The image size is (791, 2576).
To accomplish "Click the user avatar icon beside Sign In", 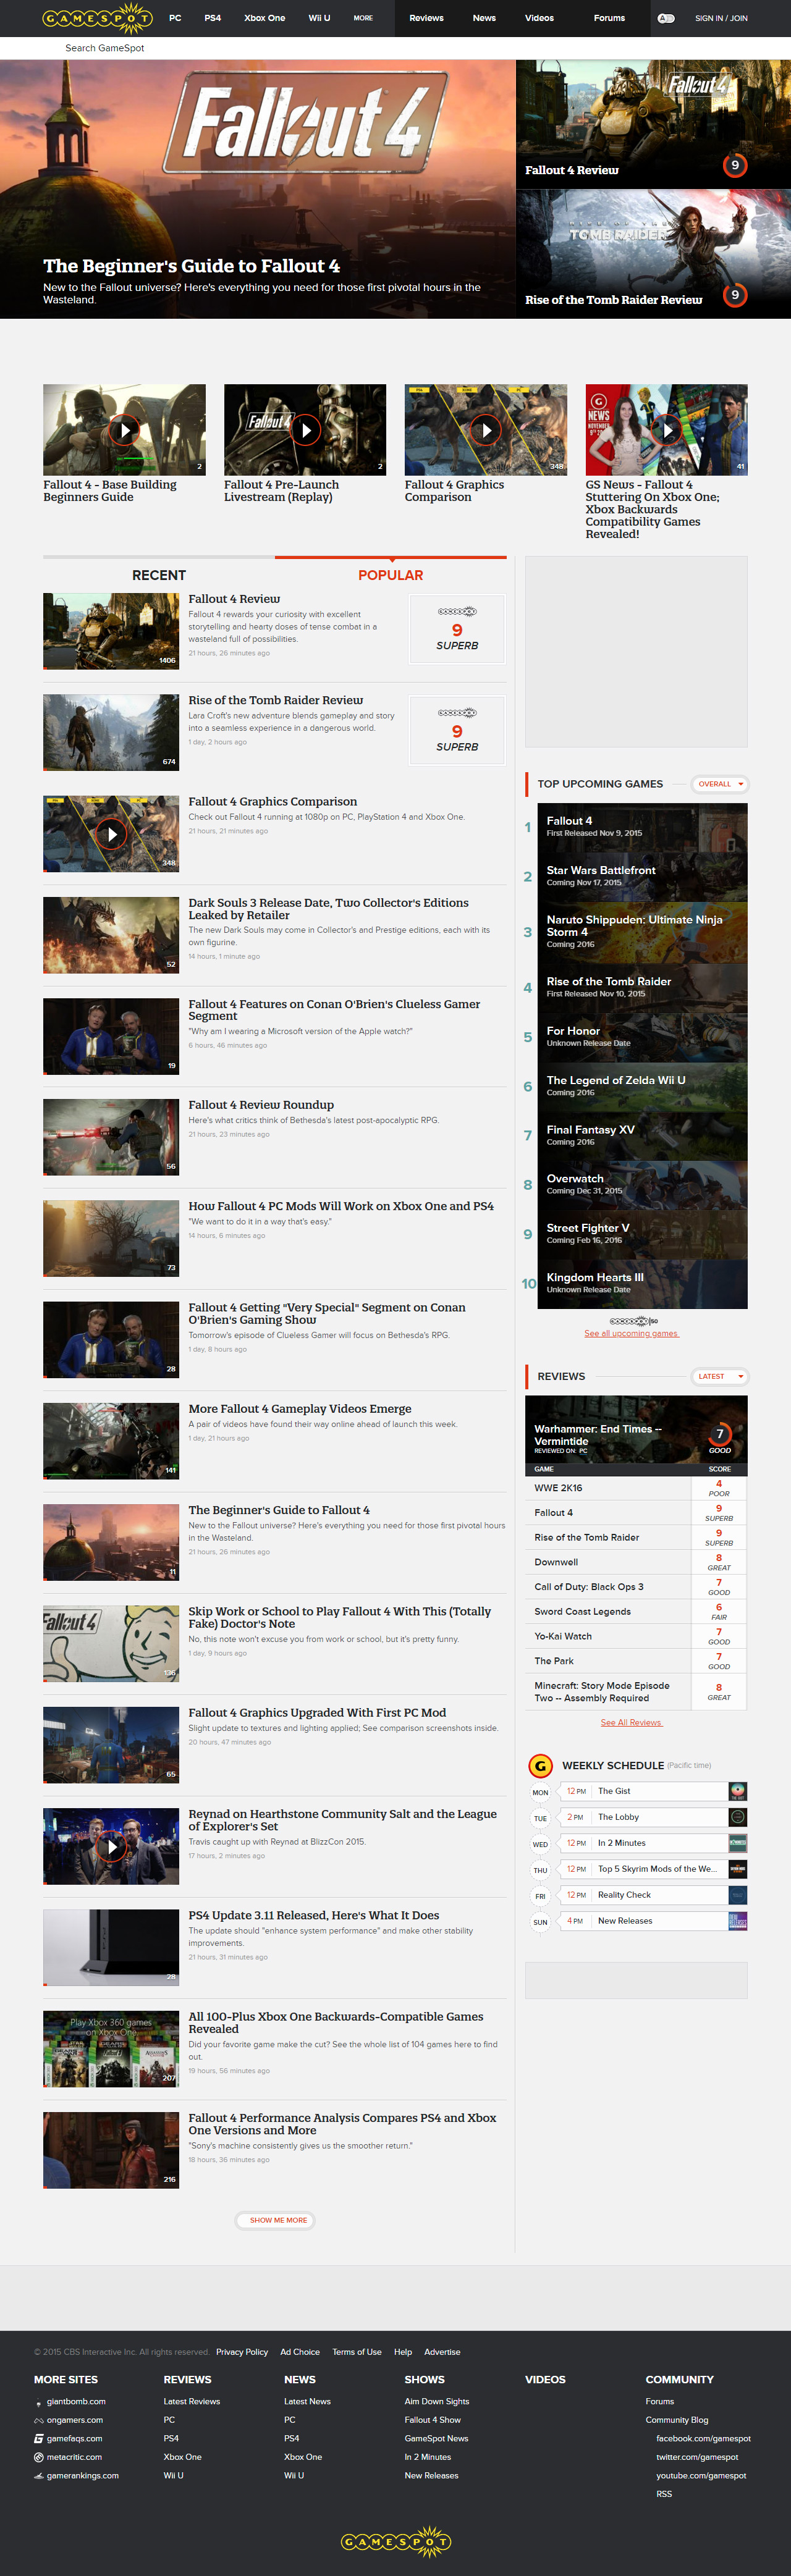I will pyautogui.click(x=666, y=18).
